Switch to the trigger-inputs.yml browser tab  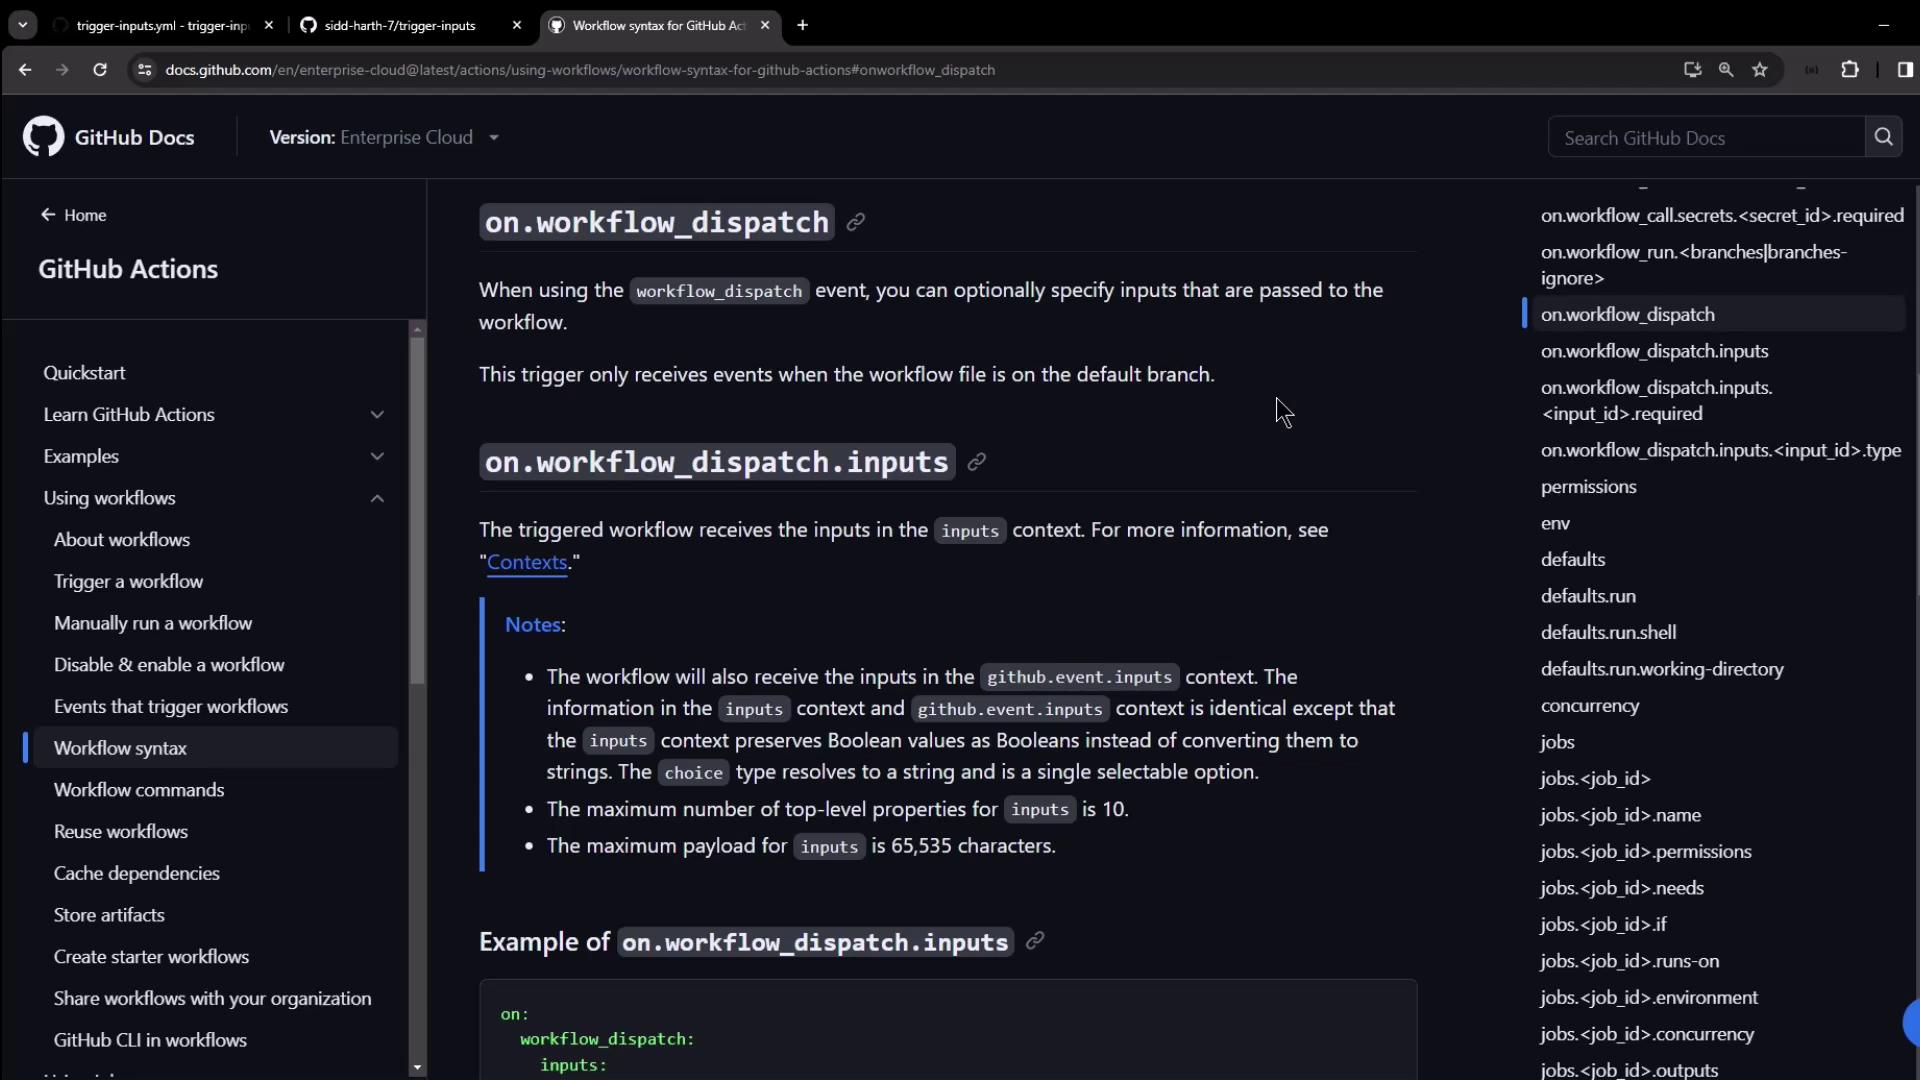pos(160,25)
